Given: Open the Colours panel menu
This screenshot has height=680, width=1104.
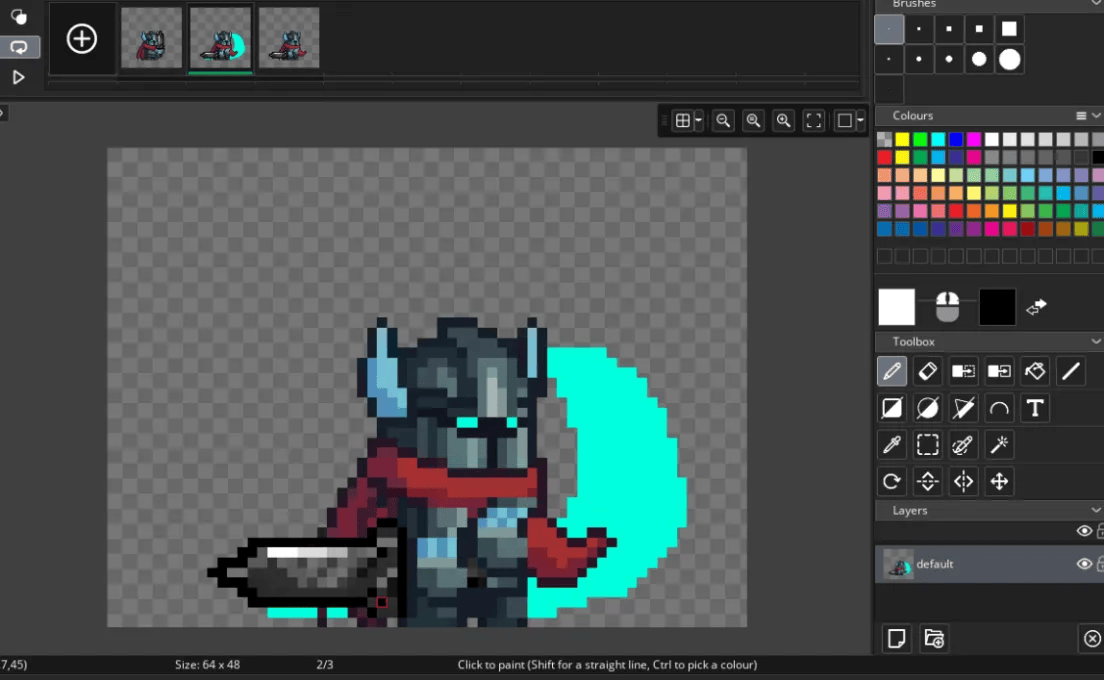Looking at the screenshot, I should coord(1081,115).
